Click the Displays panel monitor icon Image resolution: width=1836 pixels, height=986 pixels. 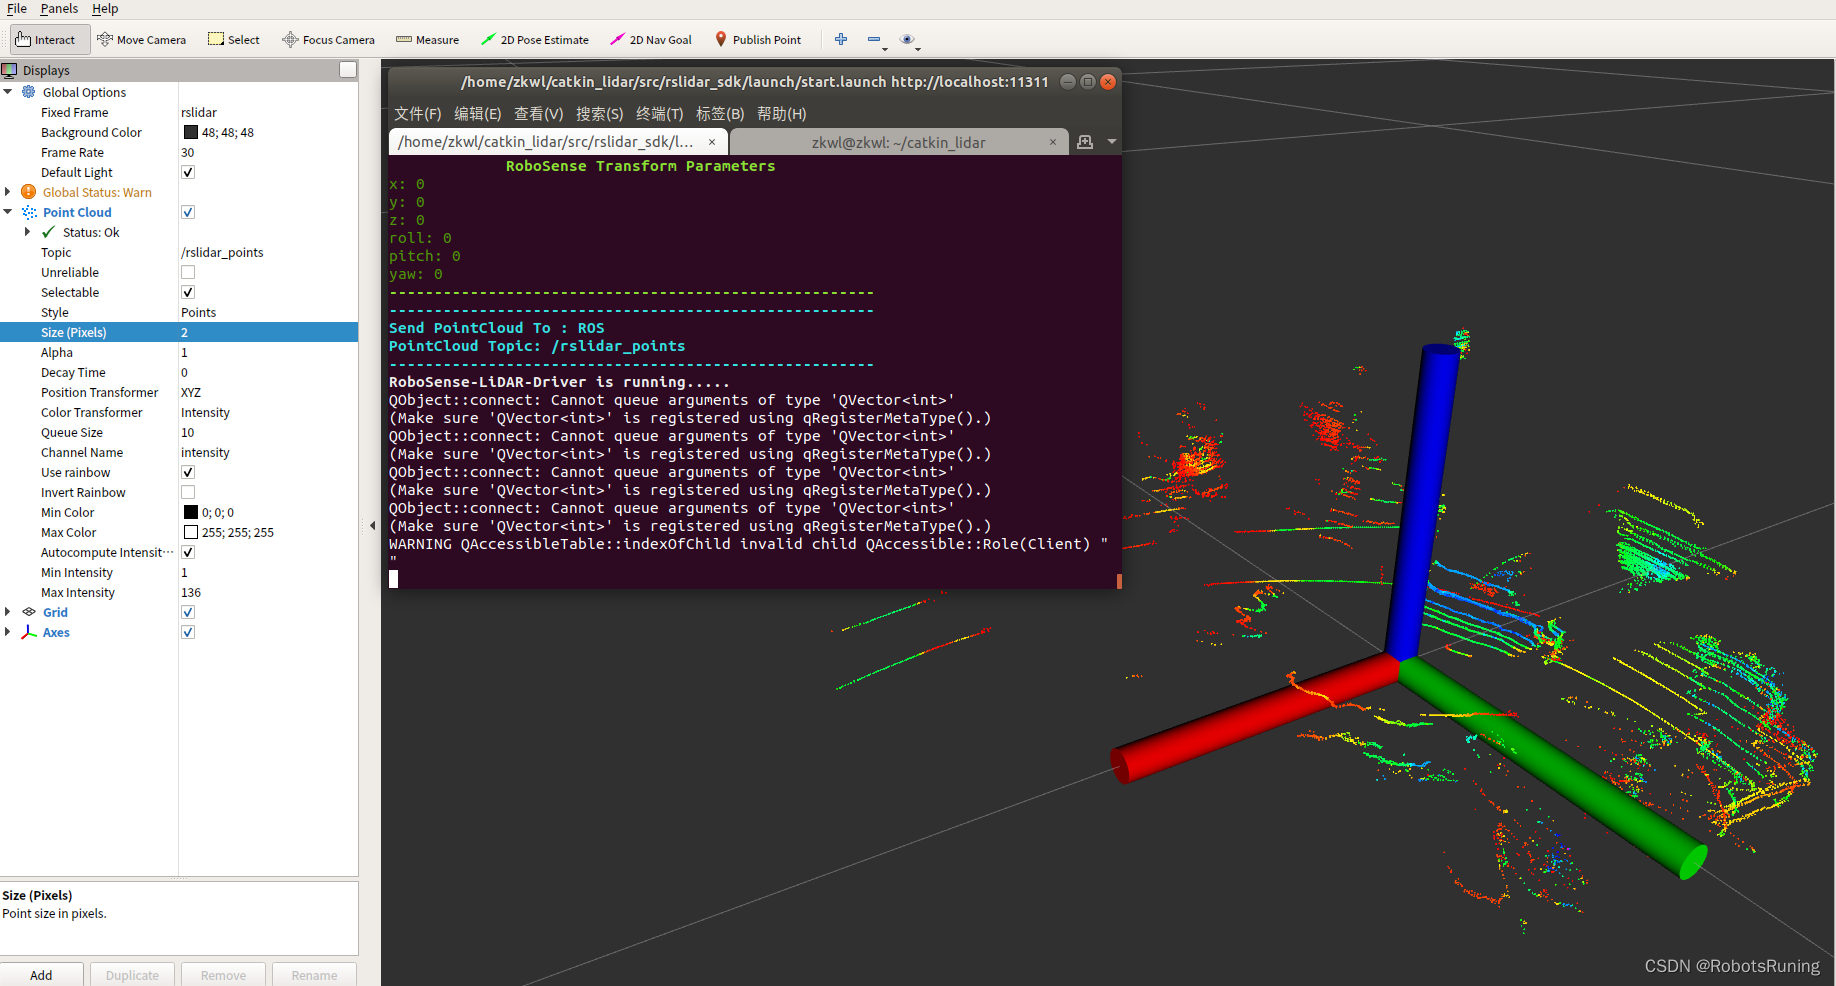10,70
